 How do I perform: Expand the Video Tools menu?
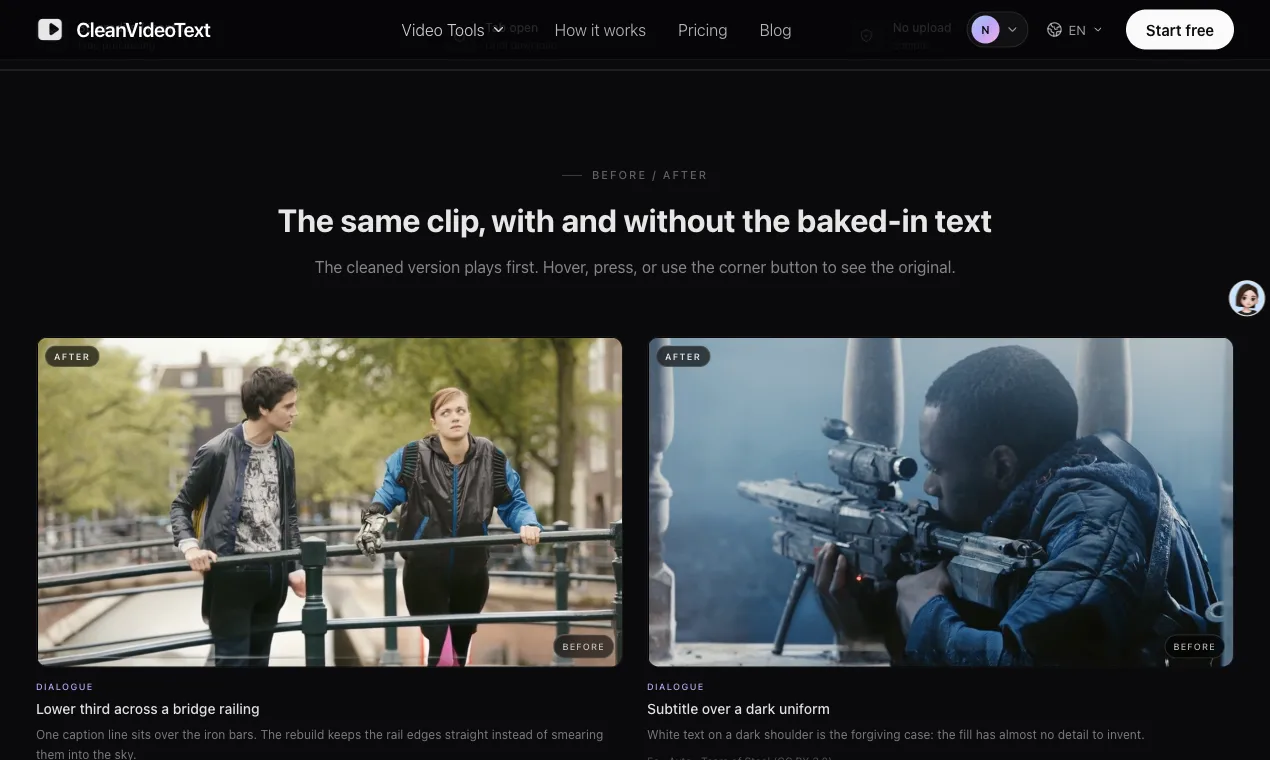(x=452, y=30)
